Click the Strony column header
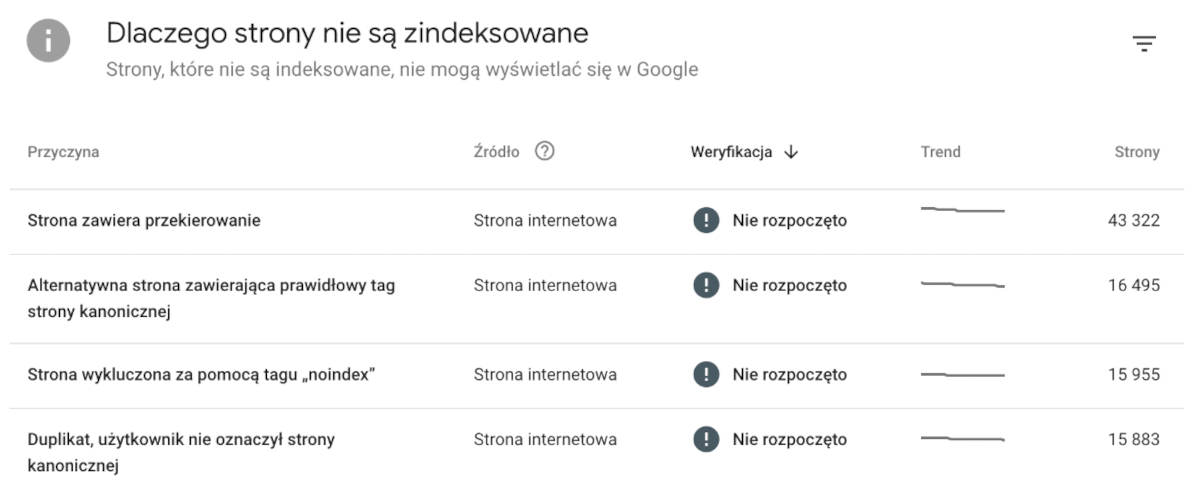Image resolution: width=1200 pixels, height=492 pixels. 1137,152
